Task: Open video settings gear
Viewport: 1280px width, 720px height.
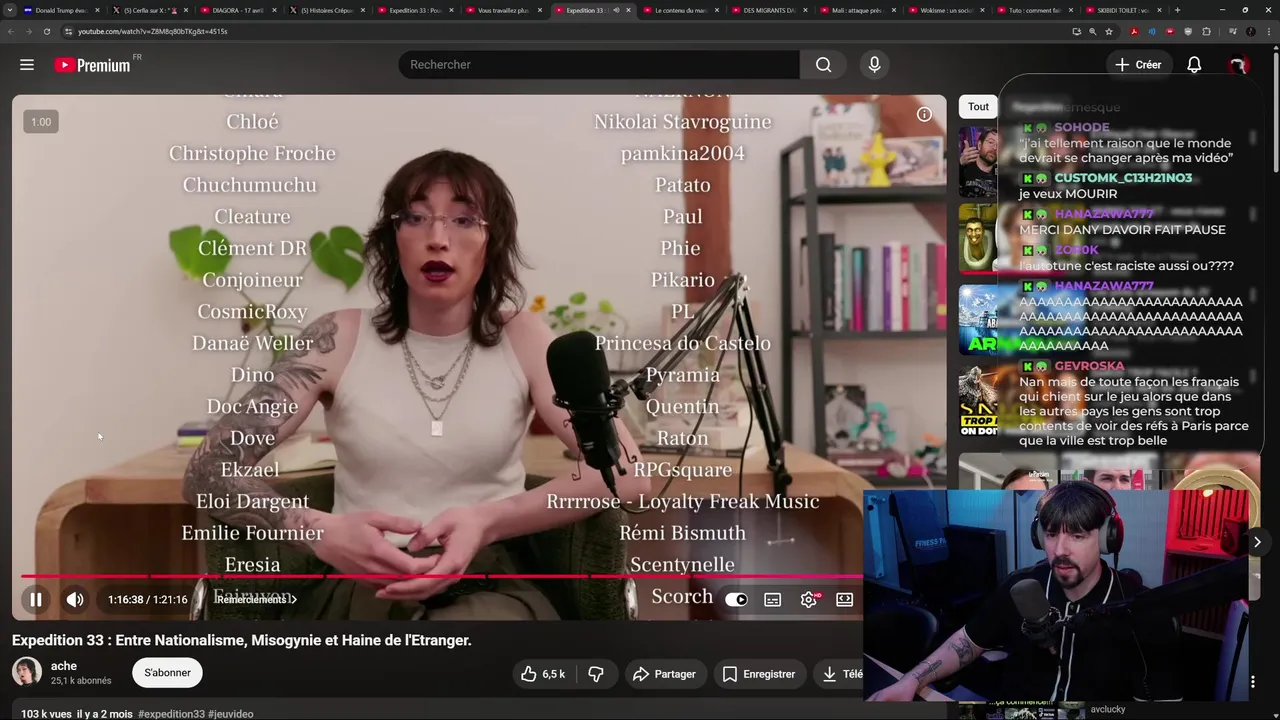Action: point(809,599)
